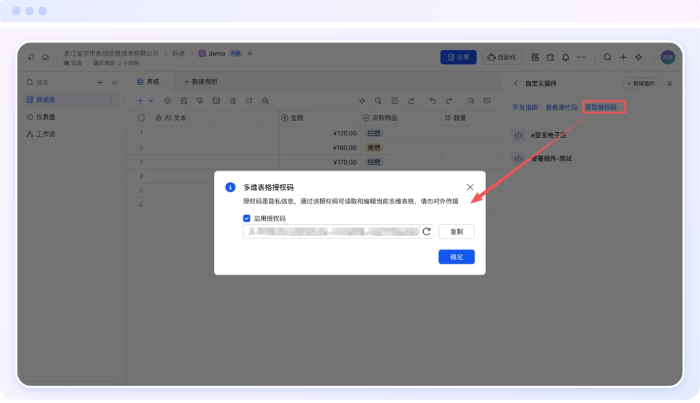Image resolution: width=700 pixels, height=403 pixels.
Task: Select the ¥160.00 cell
Action: pos(320,148)
